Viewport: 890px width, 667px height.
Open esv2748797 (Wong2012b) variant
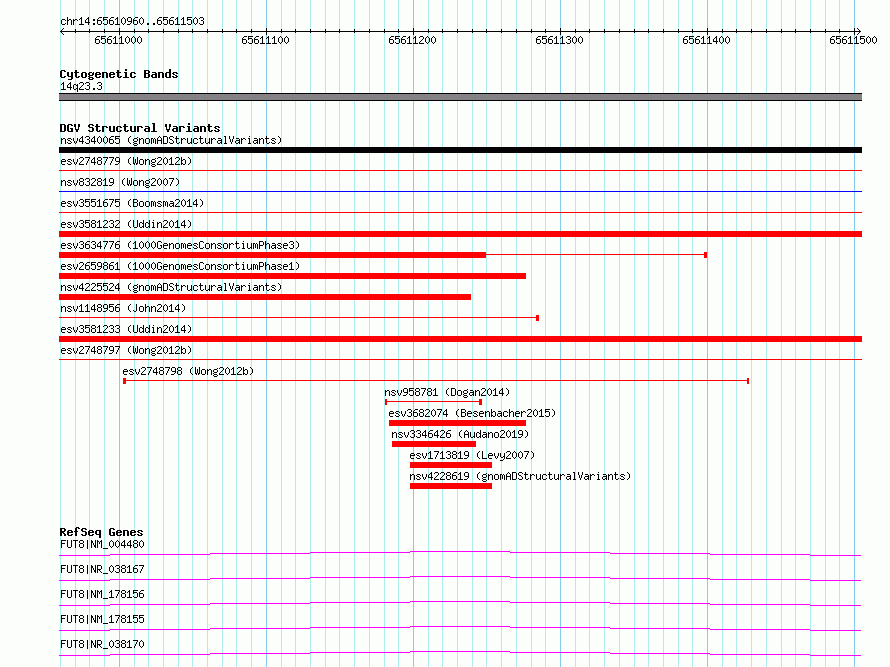[x=126, y=350]
